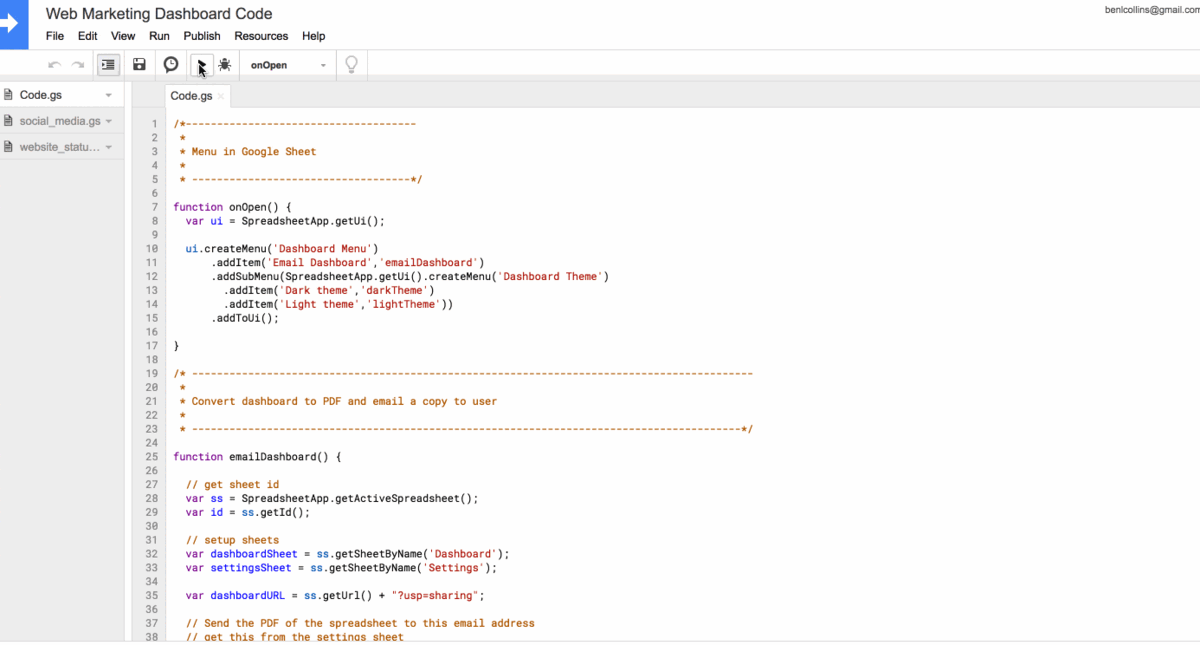1200x645 pixels.
Task: Open the Publish menu
Action: (202, 36)
